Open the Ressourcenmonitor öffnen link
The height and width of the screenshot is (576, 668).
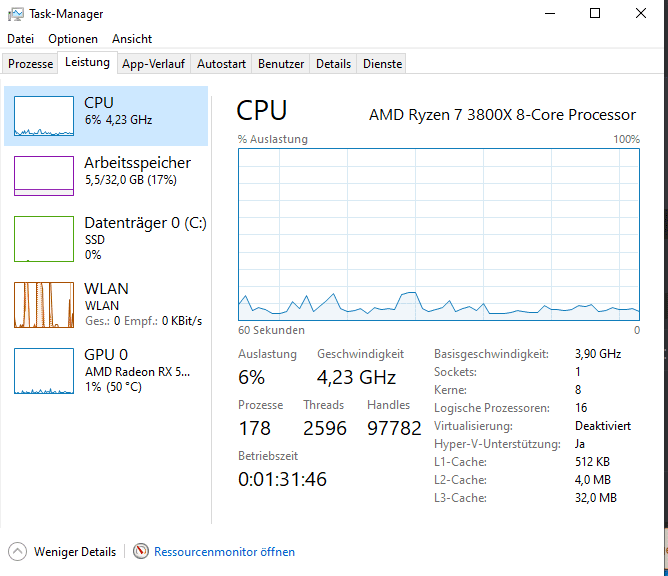tap(224, 552)
